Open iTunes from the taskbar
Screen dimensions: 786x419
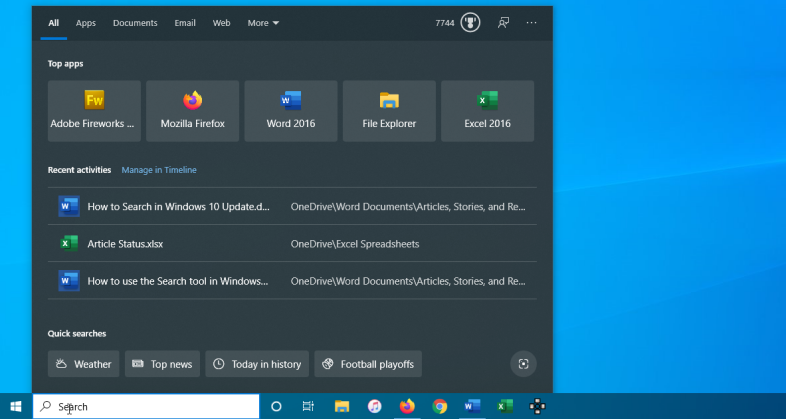(x=374, y=406)
